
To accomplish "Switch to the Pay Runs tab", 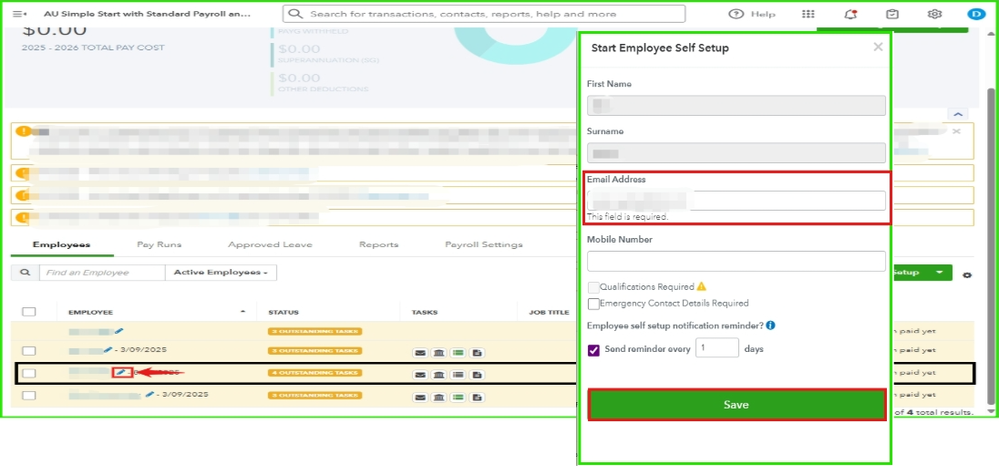I will 159,245.
